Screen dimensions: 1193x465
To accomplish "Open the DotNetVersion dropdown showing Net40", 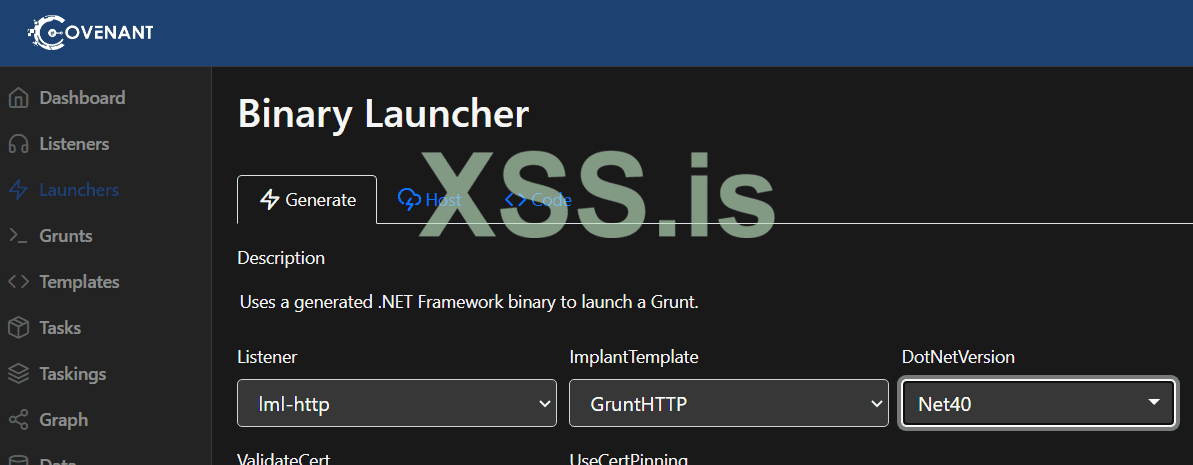I will pos(1038,403).
